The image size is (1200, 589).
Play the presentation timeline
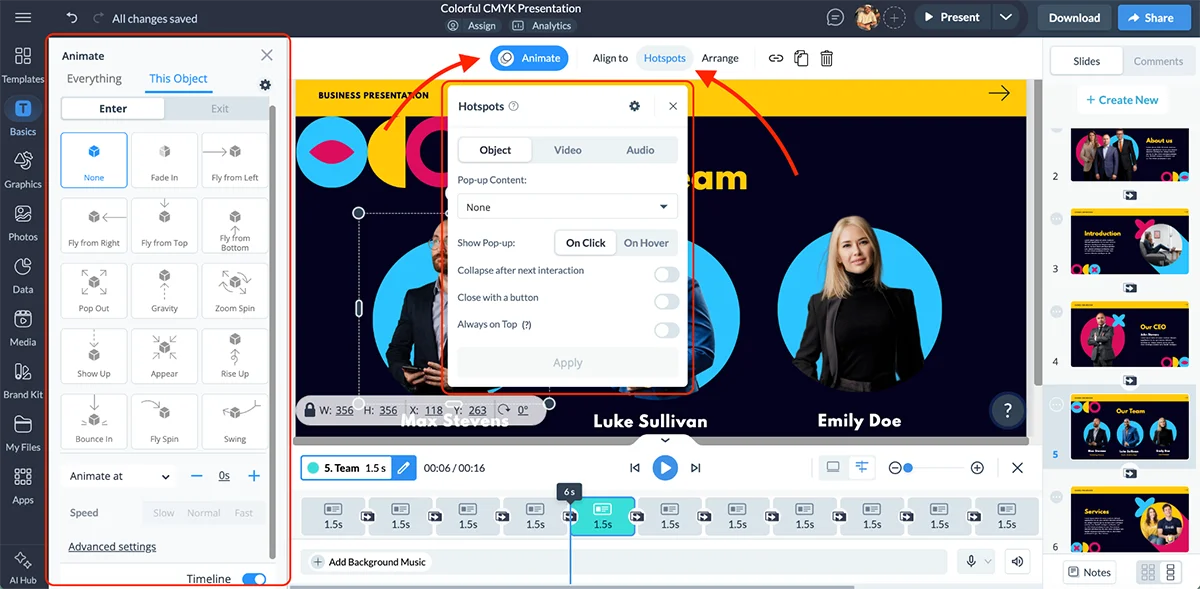tap(665, 467)
